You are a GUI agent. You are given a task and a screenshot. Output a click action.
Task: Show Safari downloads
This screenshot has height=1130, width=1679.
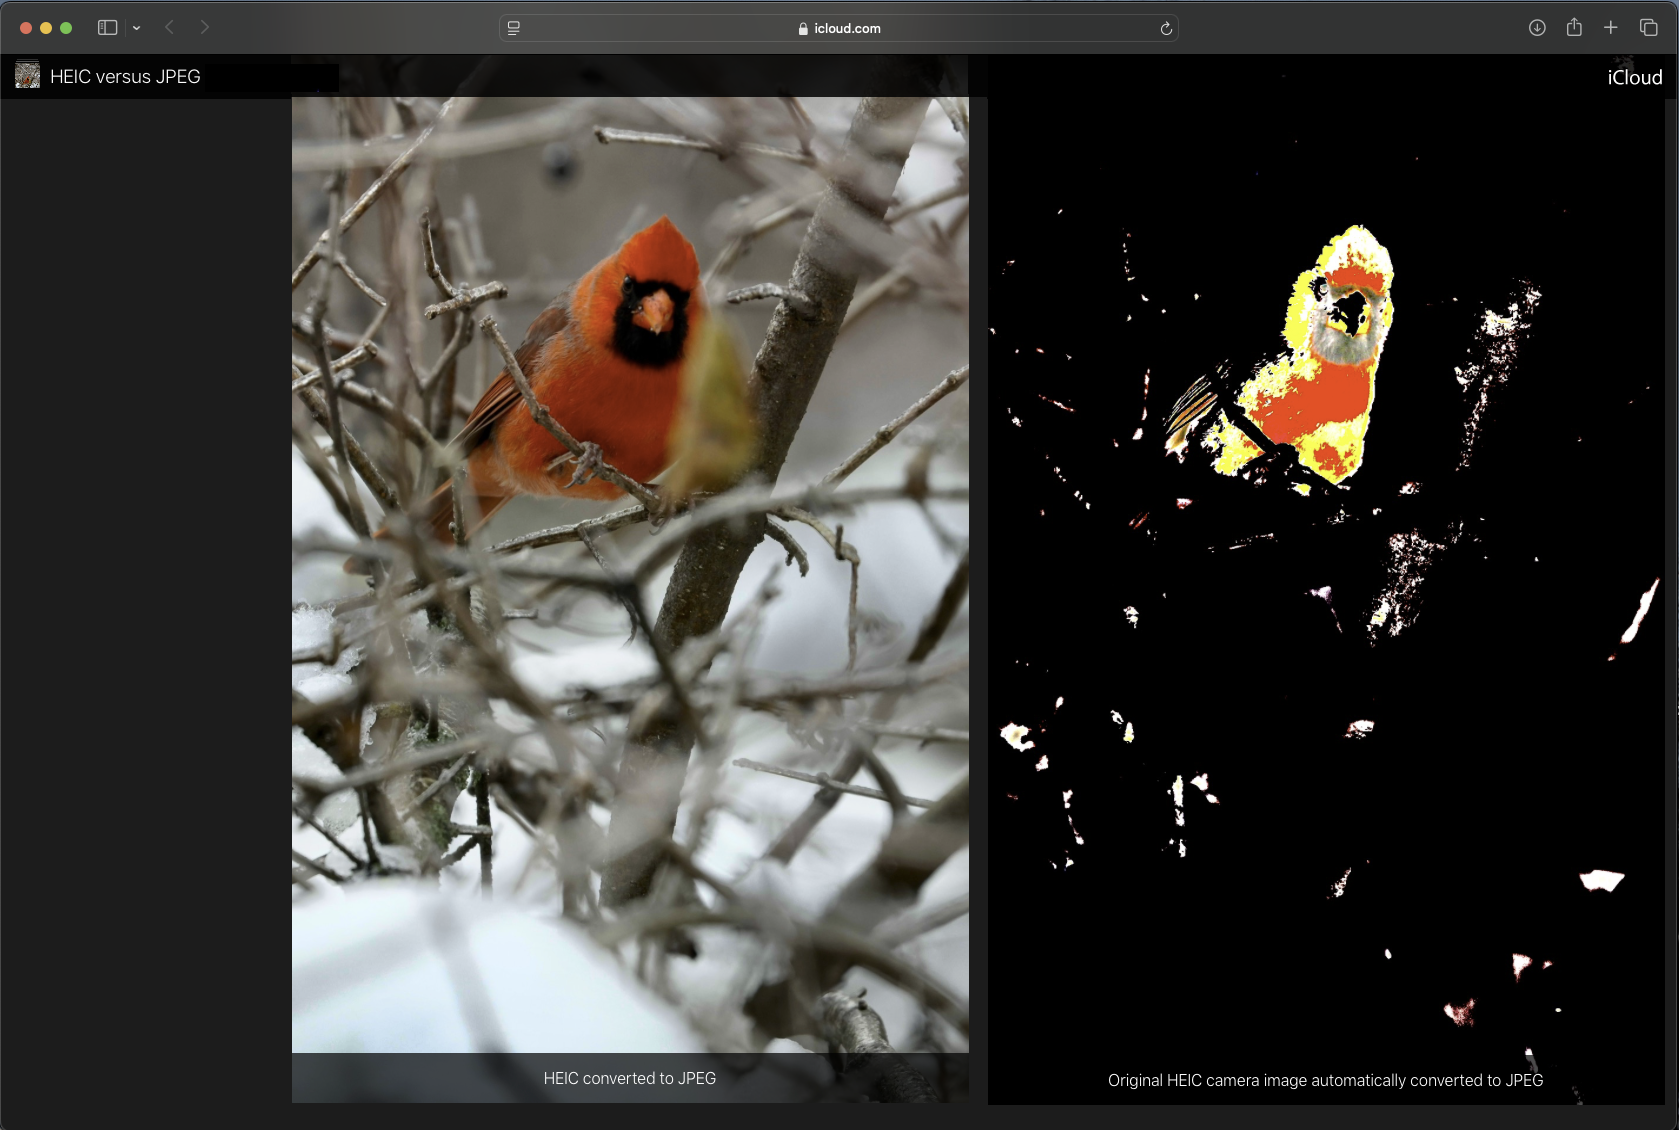pyautogui.click(x=1537, y=28)
